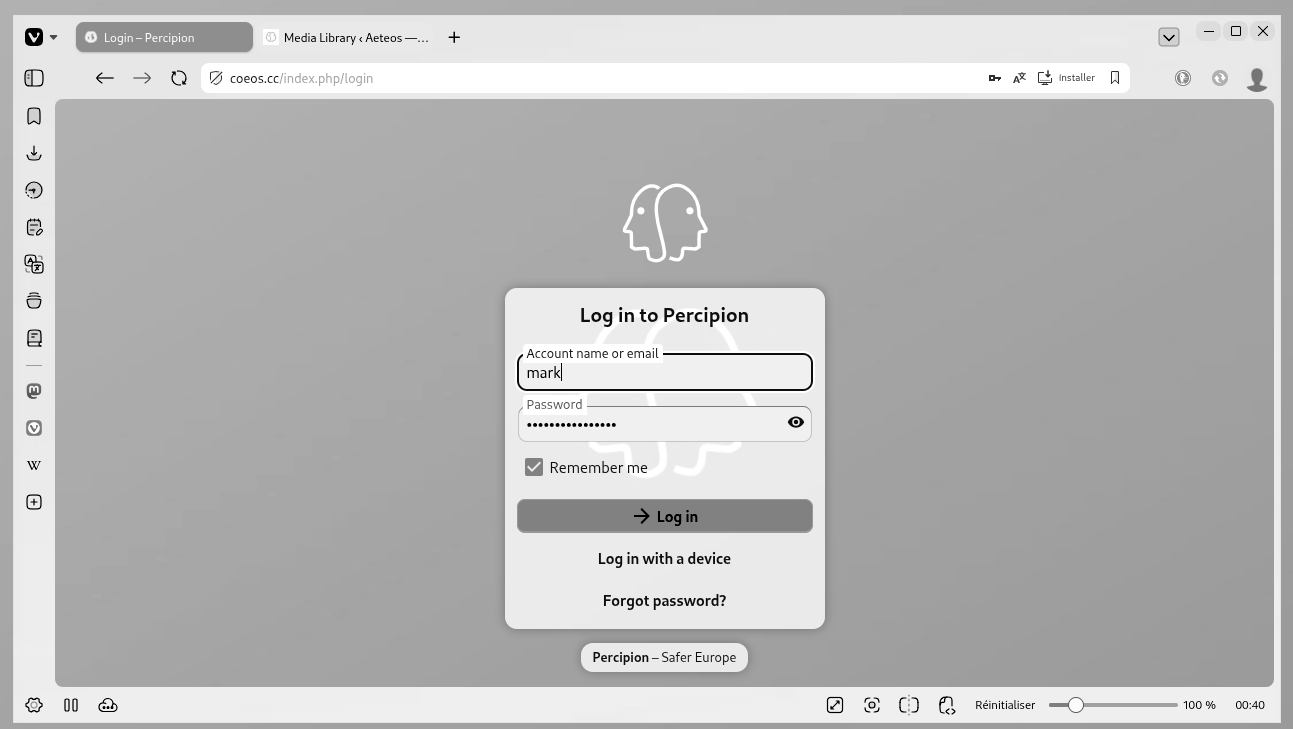Open Vivaldi settings gear in status bar

tap(34, 705)
